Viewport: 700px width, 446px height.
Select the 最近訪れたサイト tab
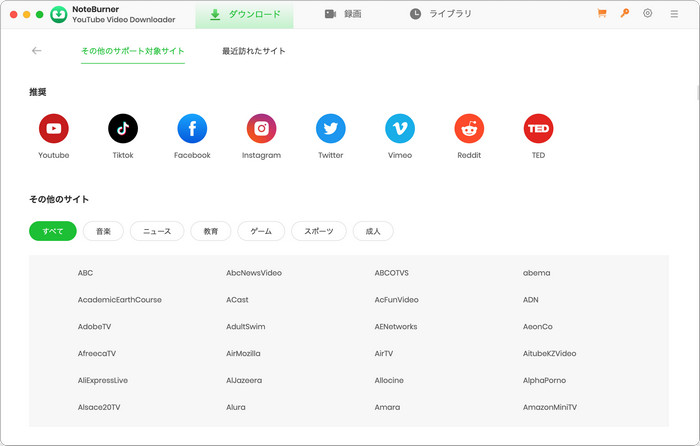(x=254, y=51)
